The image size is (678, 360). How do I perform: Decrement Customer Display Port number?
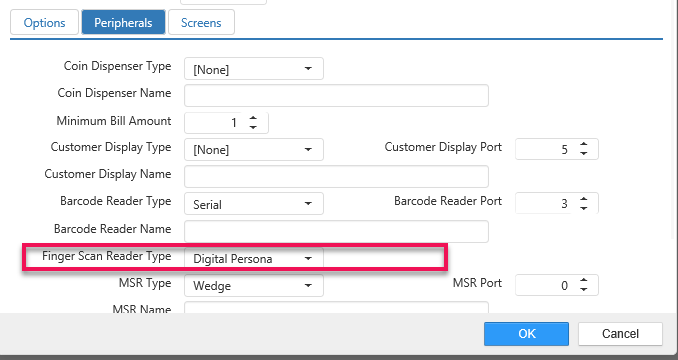(584, 154)
